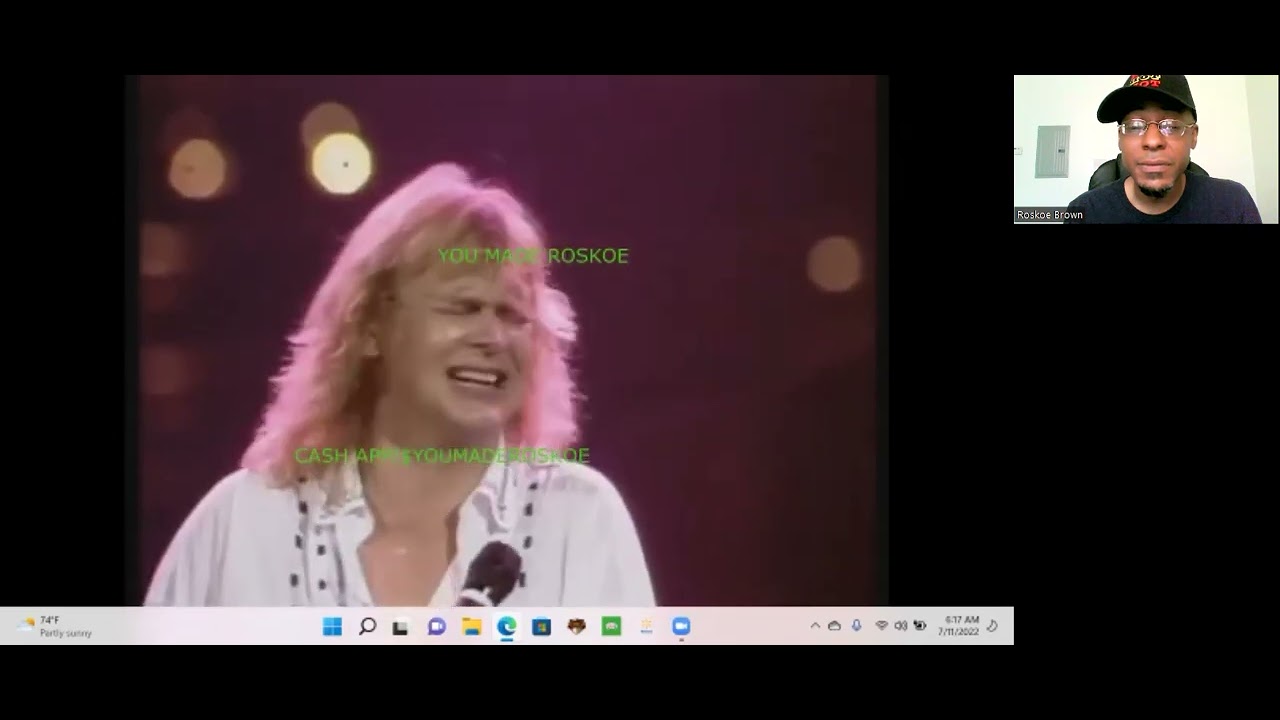Open the OneDrive cloud tray icon
Image resolution: width=1280 pixels, height=720 pixels.
coord(834,626)
